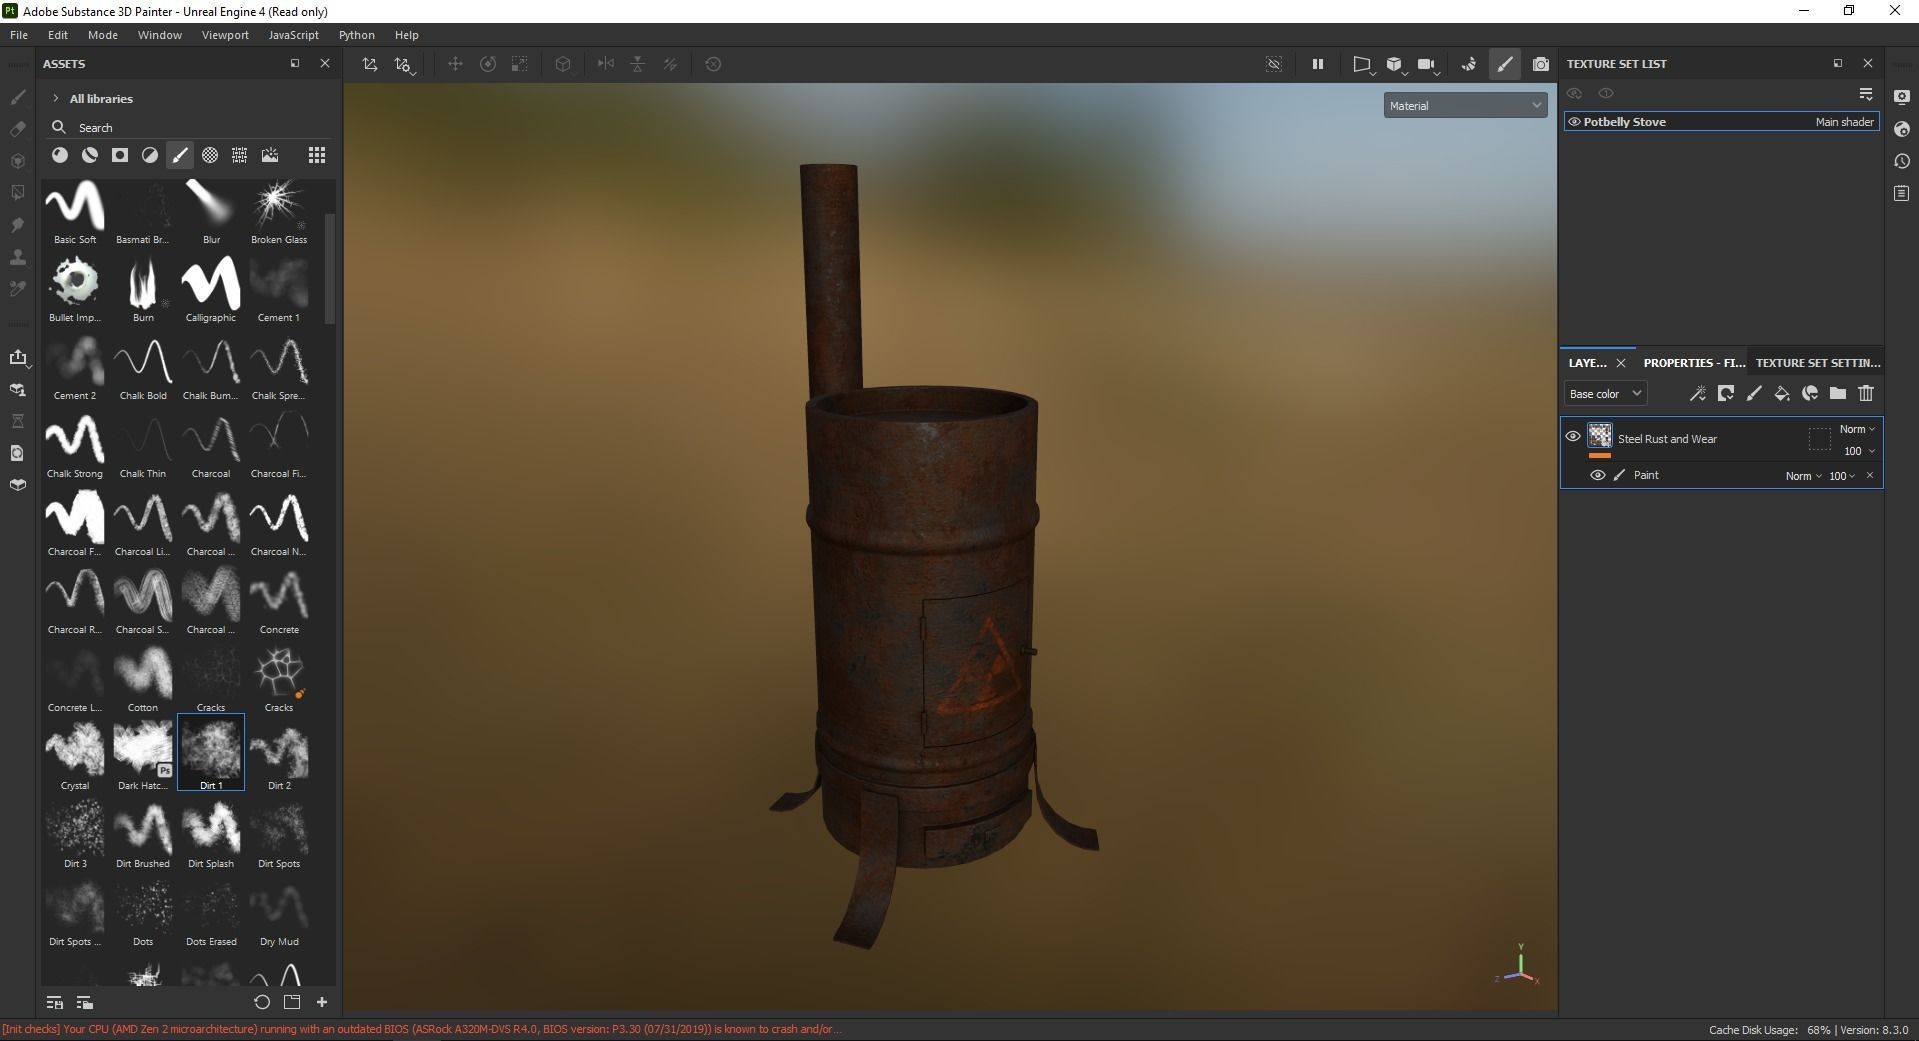Close the Assets panel
This screenshot has width=1919, height=1041.
[x=324, y=63]
